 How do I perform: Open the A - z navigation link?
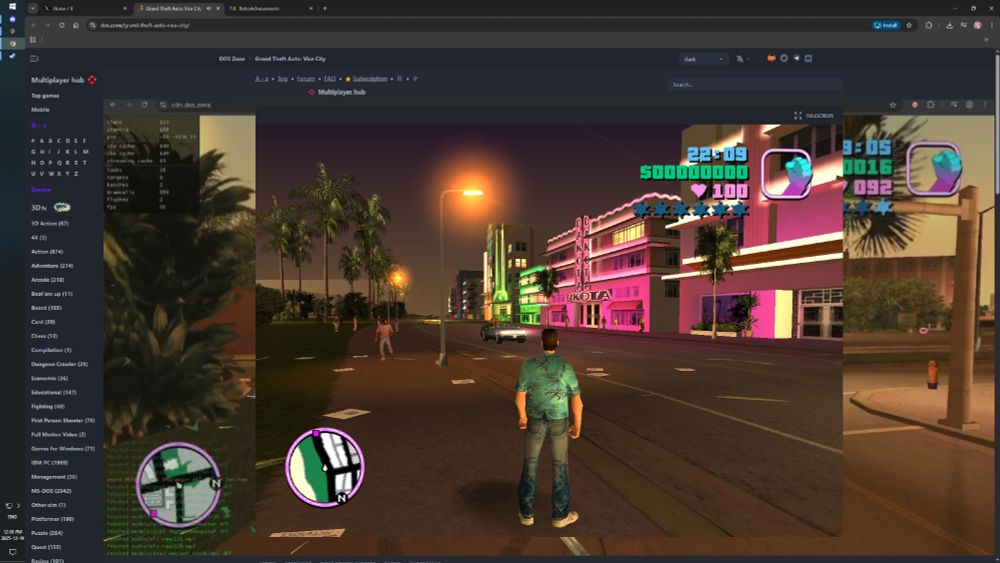point(261,79)
